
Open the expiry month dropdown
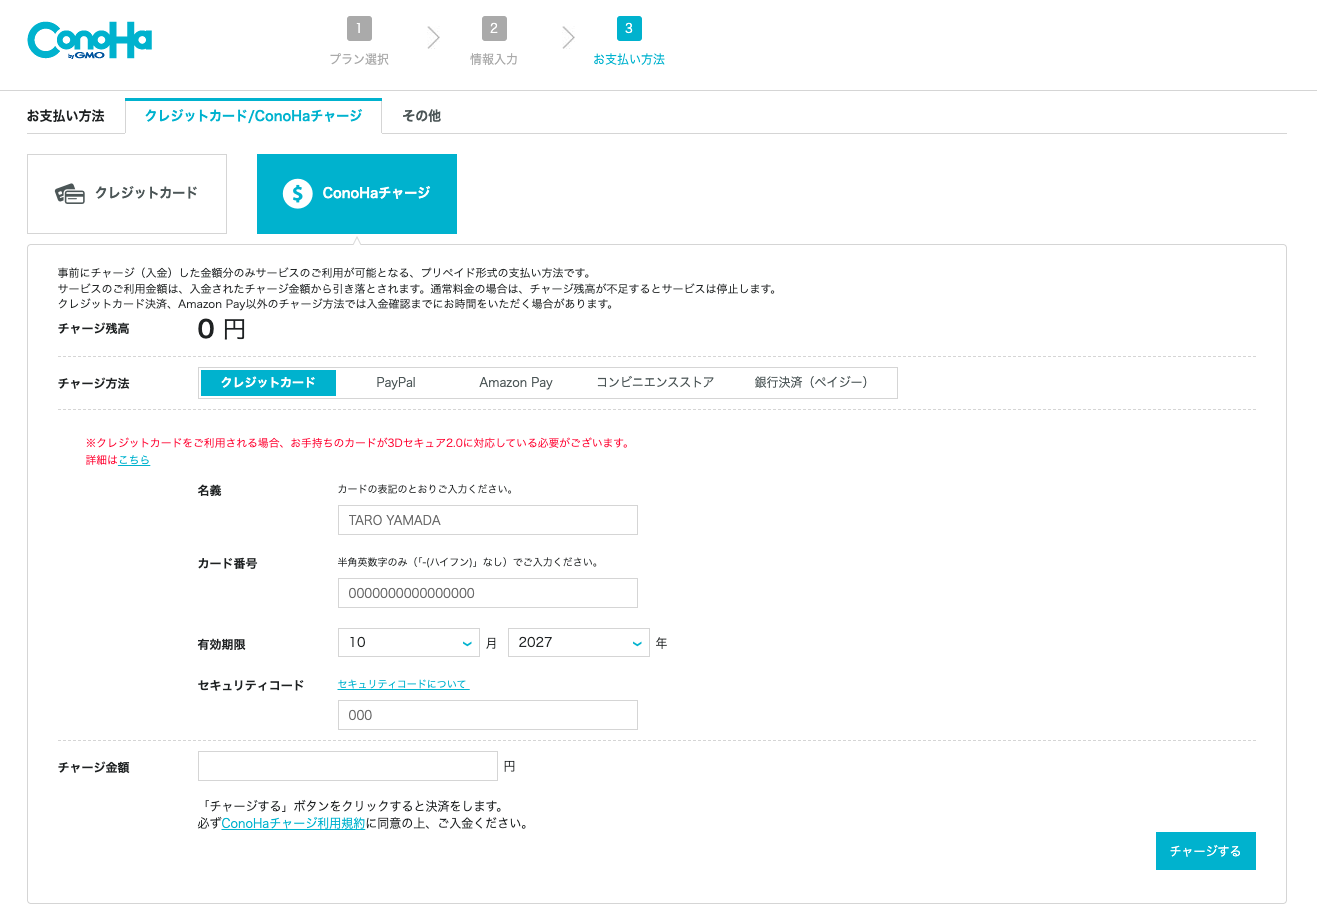coord(409,642)
